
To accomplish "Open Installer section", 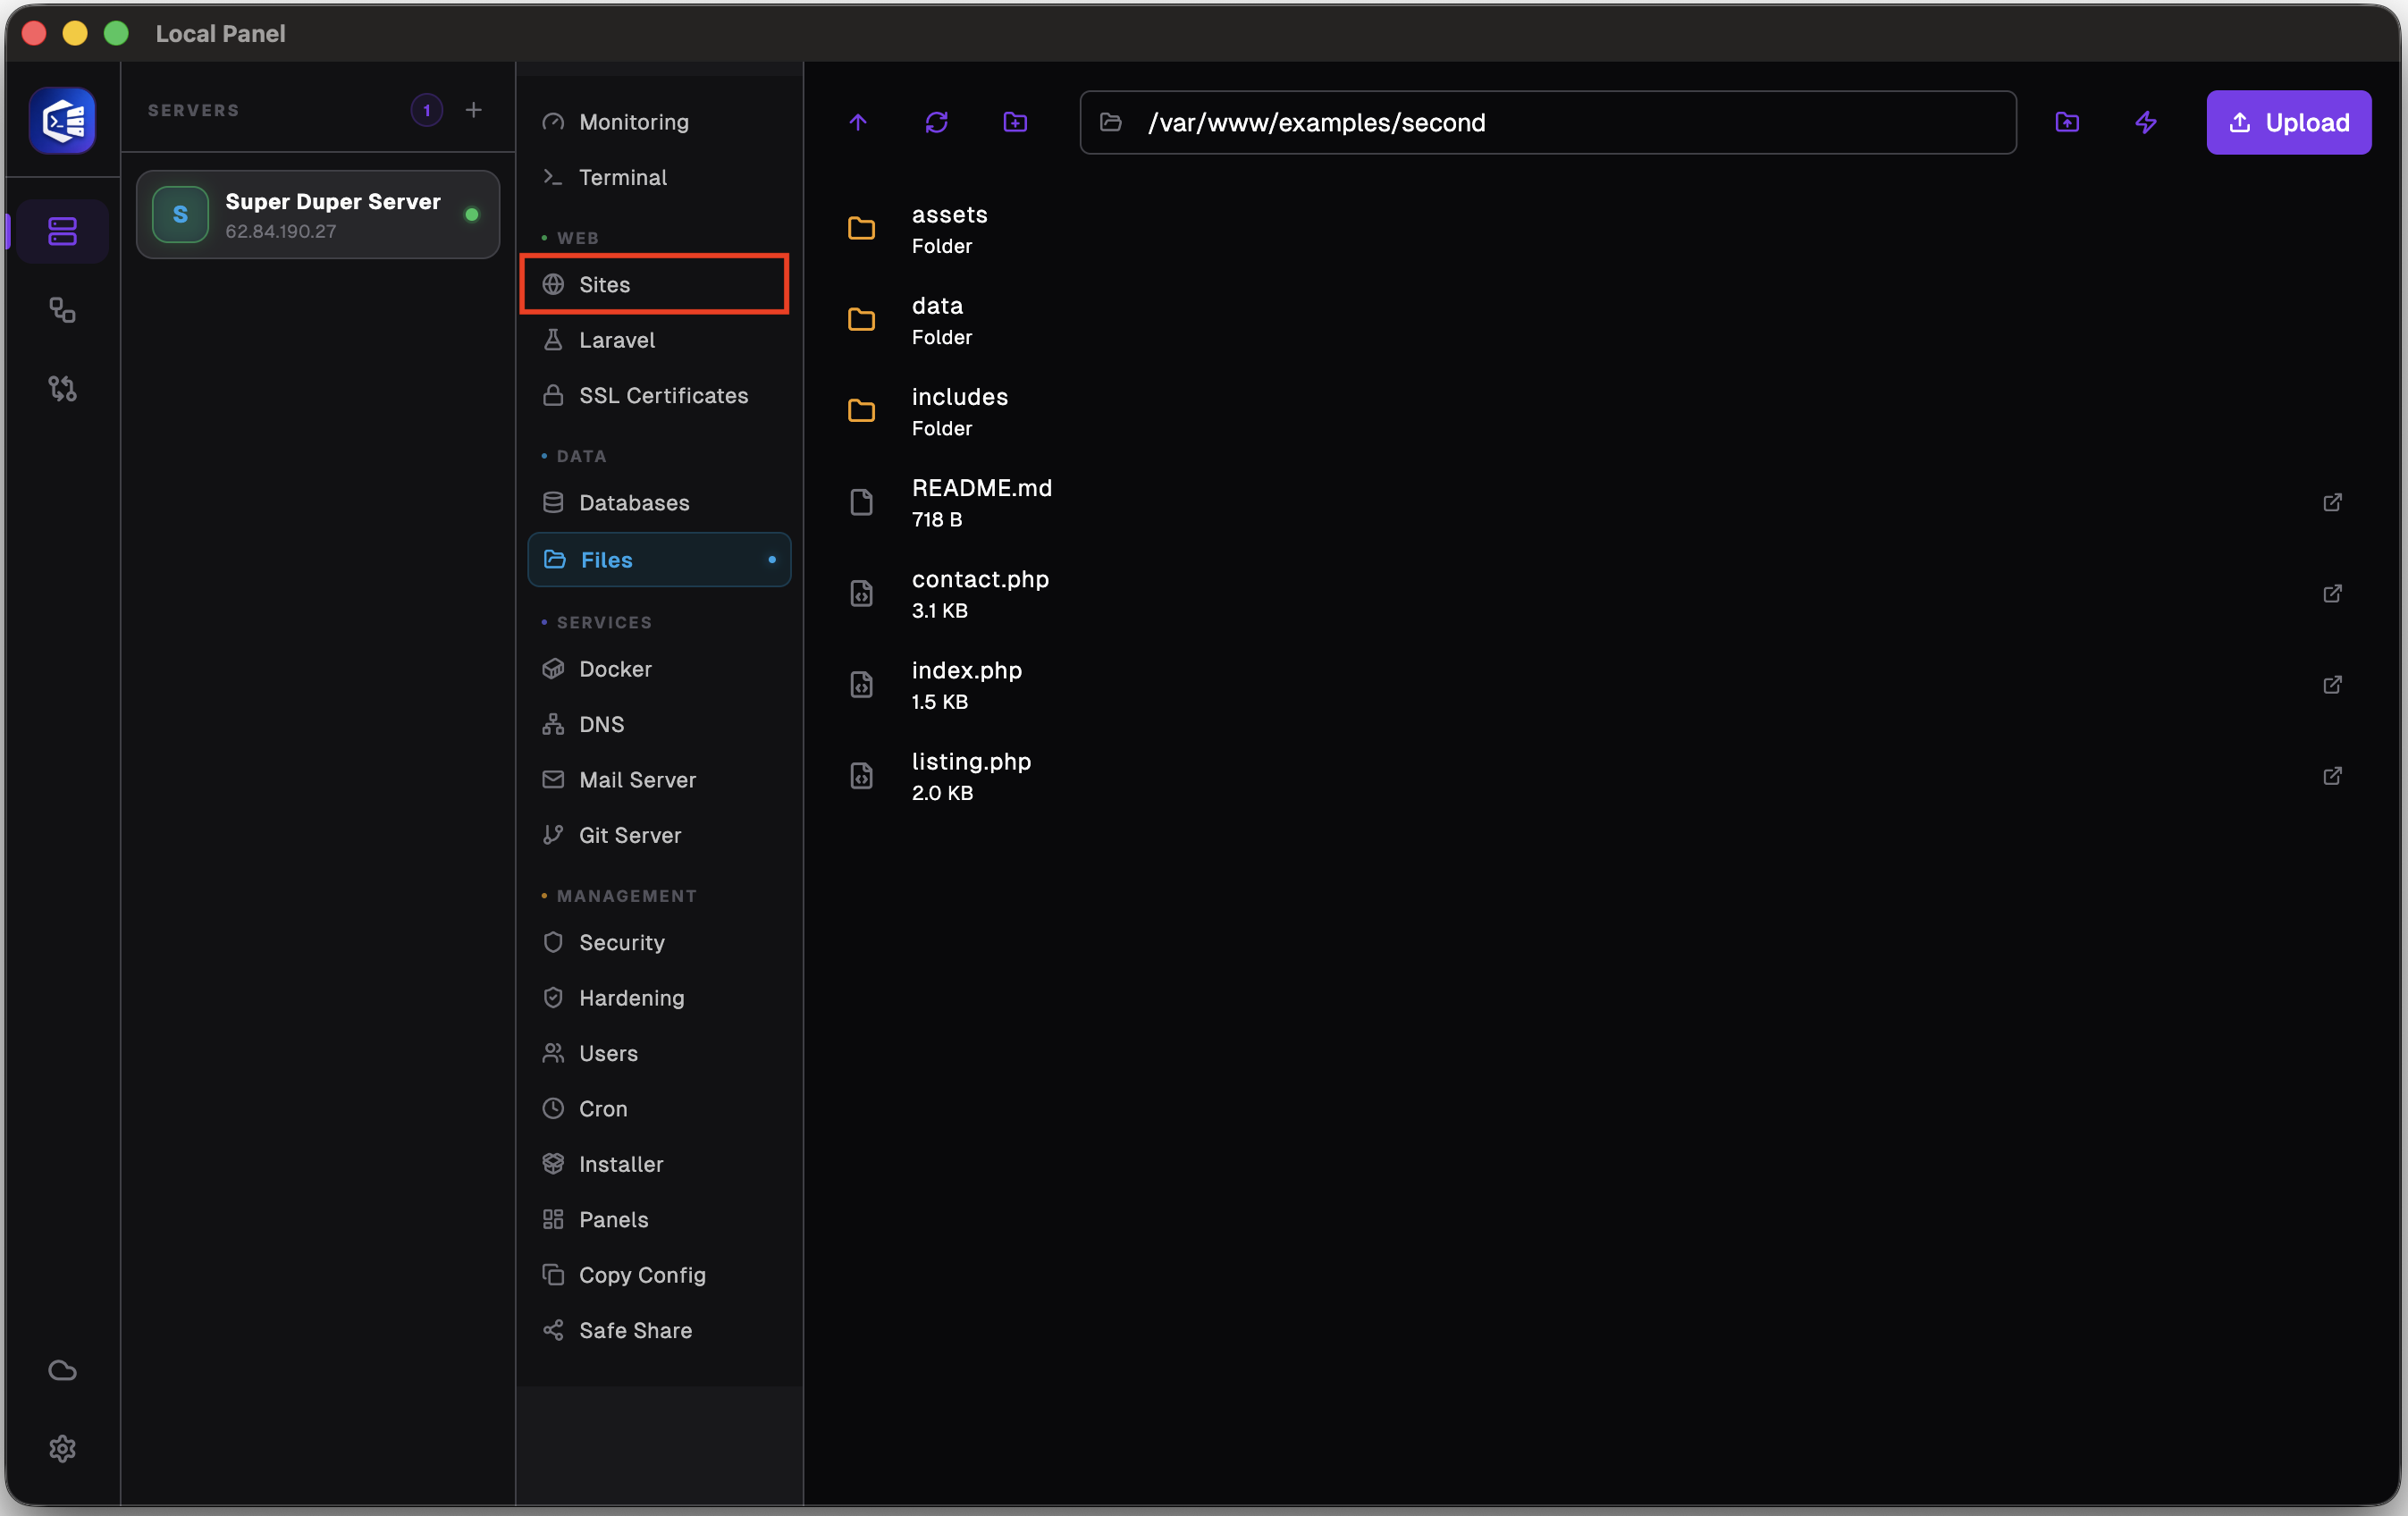I will 659,1164.
